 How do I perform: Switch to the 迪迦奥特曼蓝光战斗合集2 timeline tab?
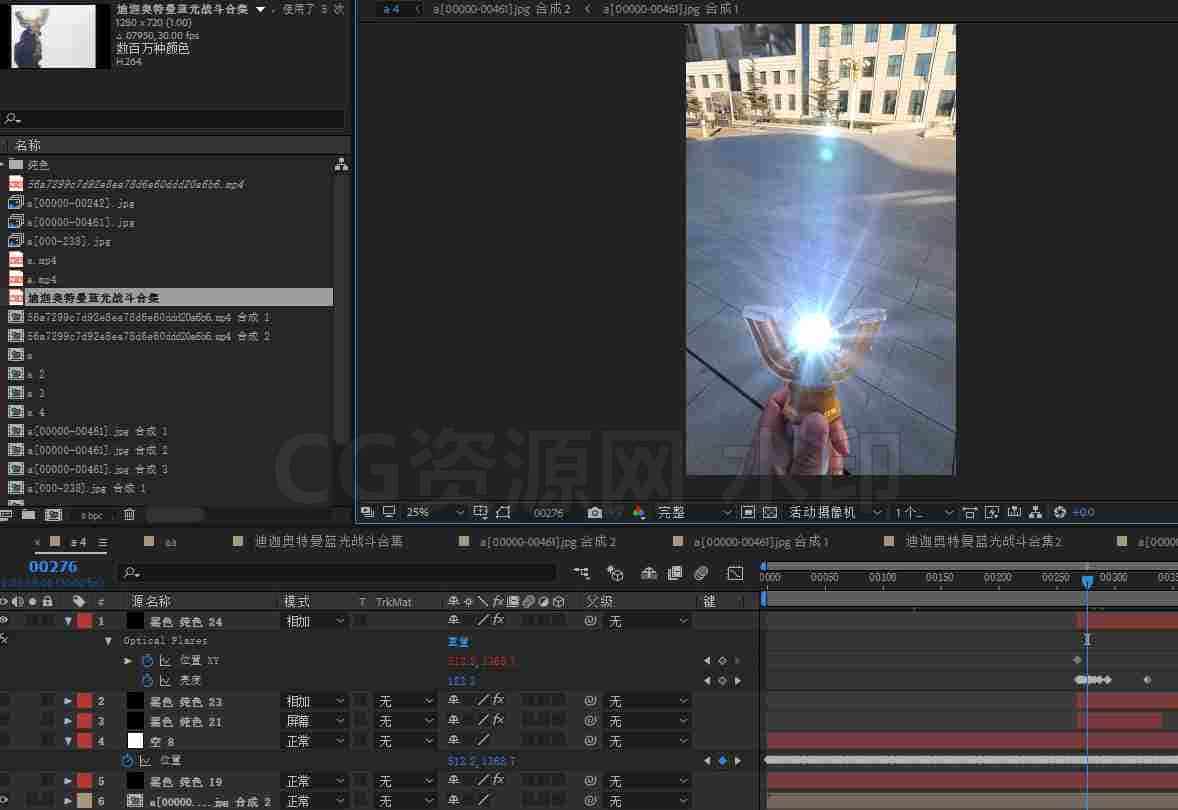pyautogui.click(x=983, y=541)
